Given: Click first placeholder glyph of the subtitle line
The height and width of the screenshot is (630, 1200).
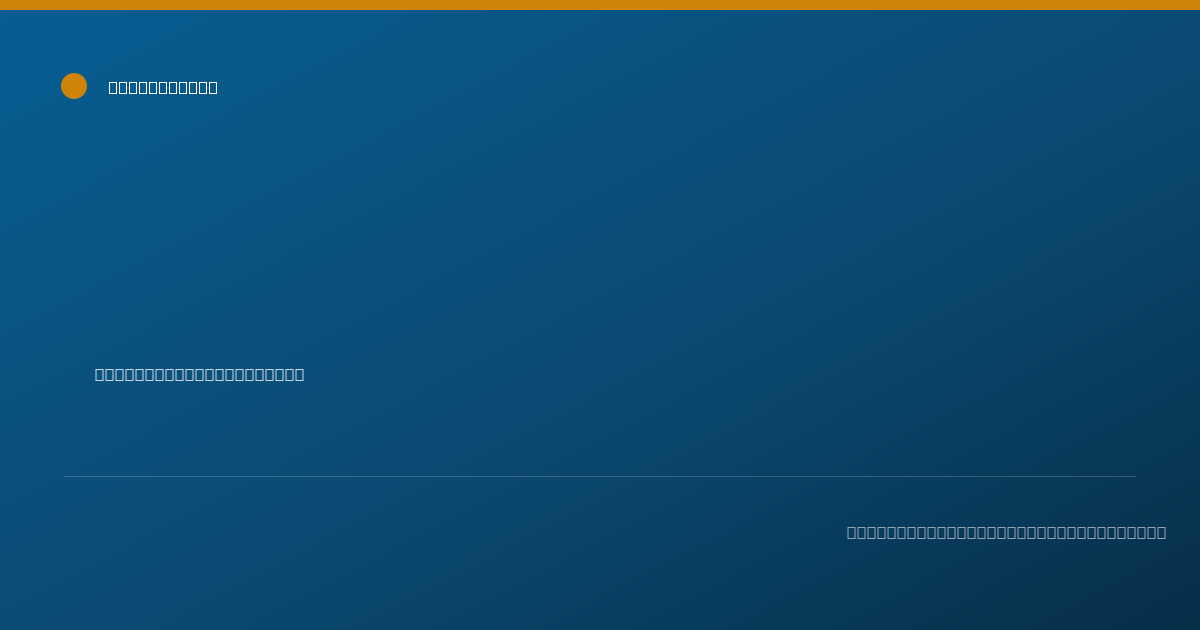Looking at the screenshot, I should (x=101, y=374).
